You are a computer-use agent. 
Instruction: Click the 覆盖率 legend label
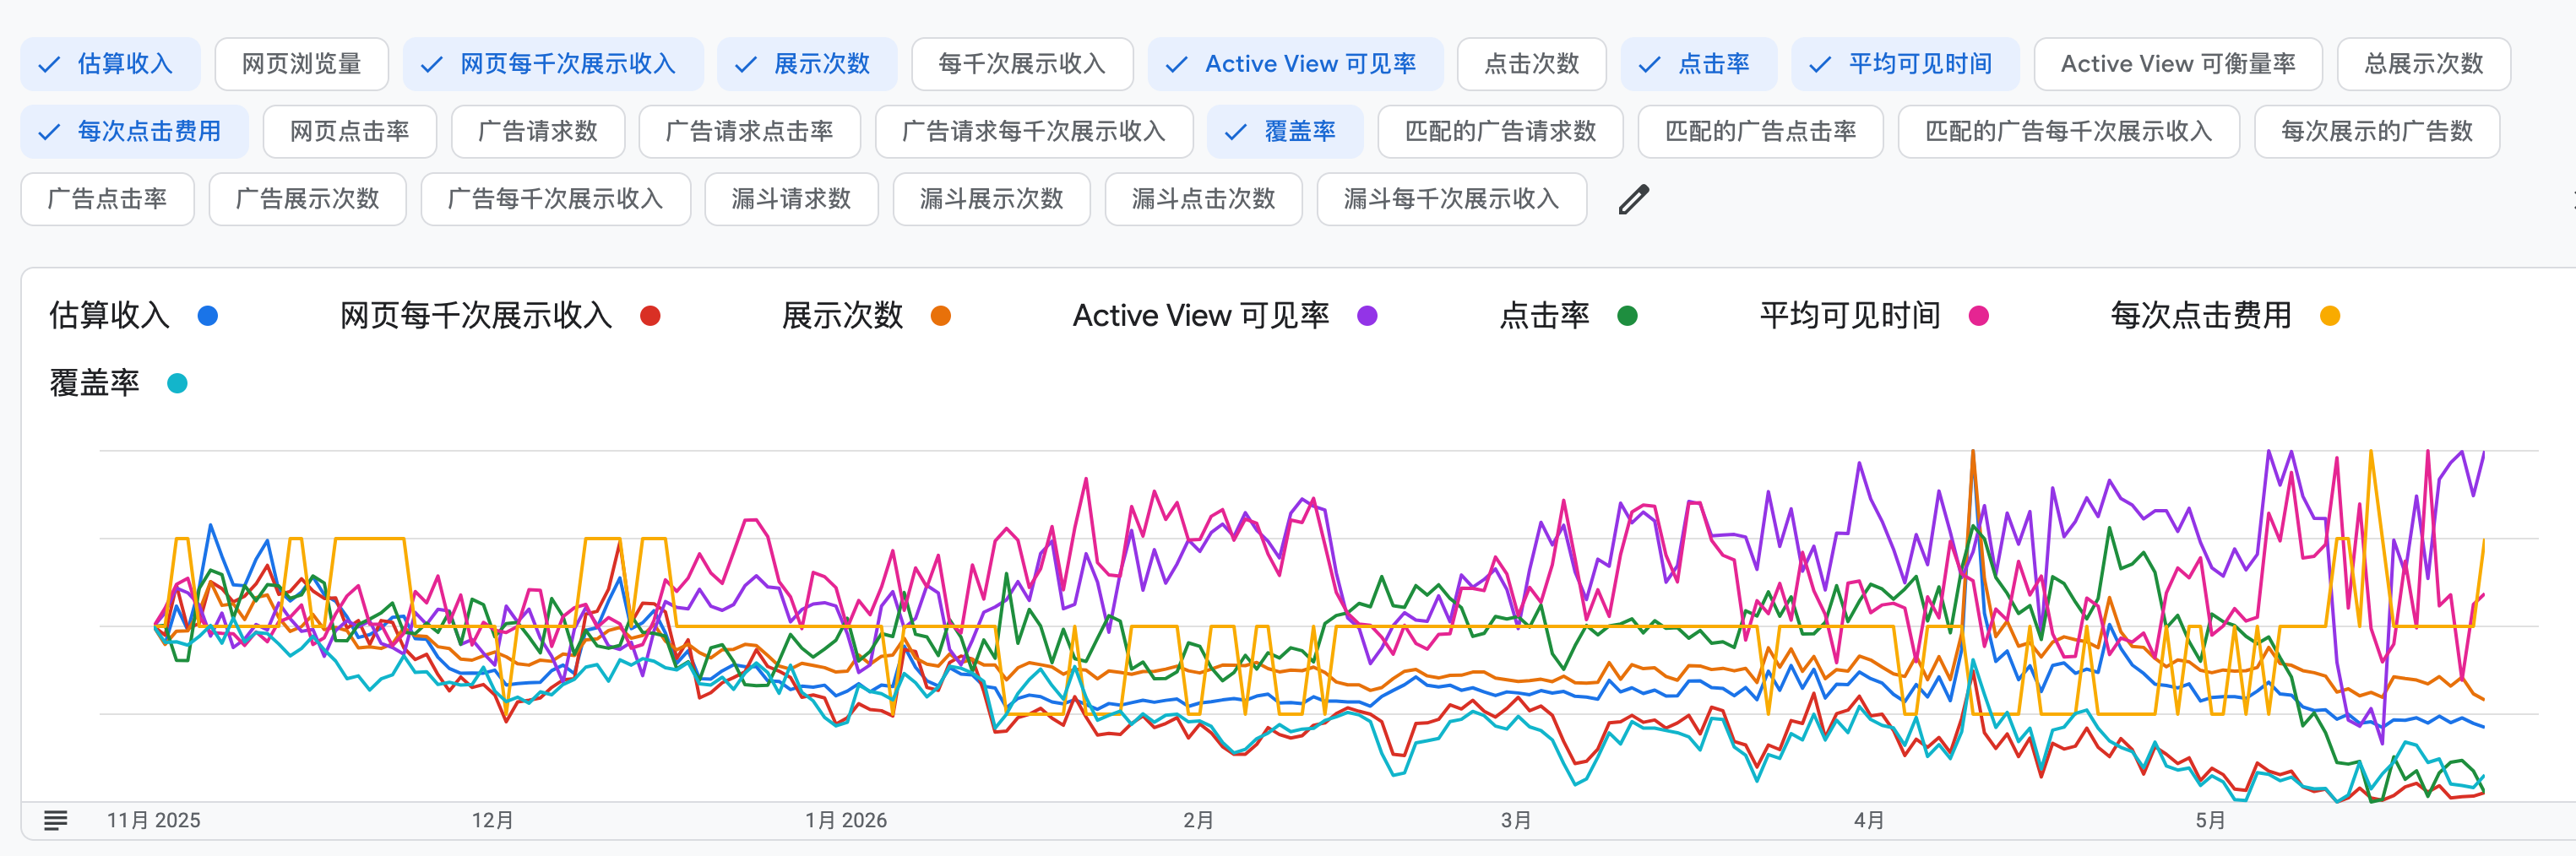95,383
